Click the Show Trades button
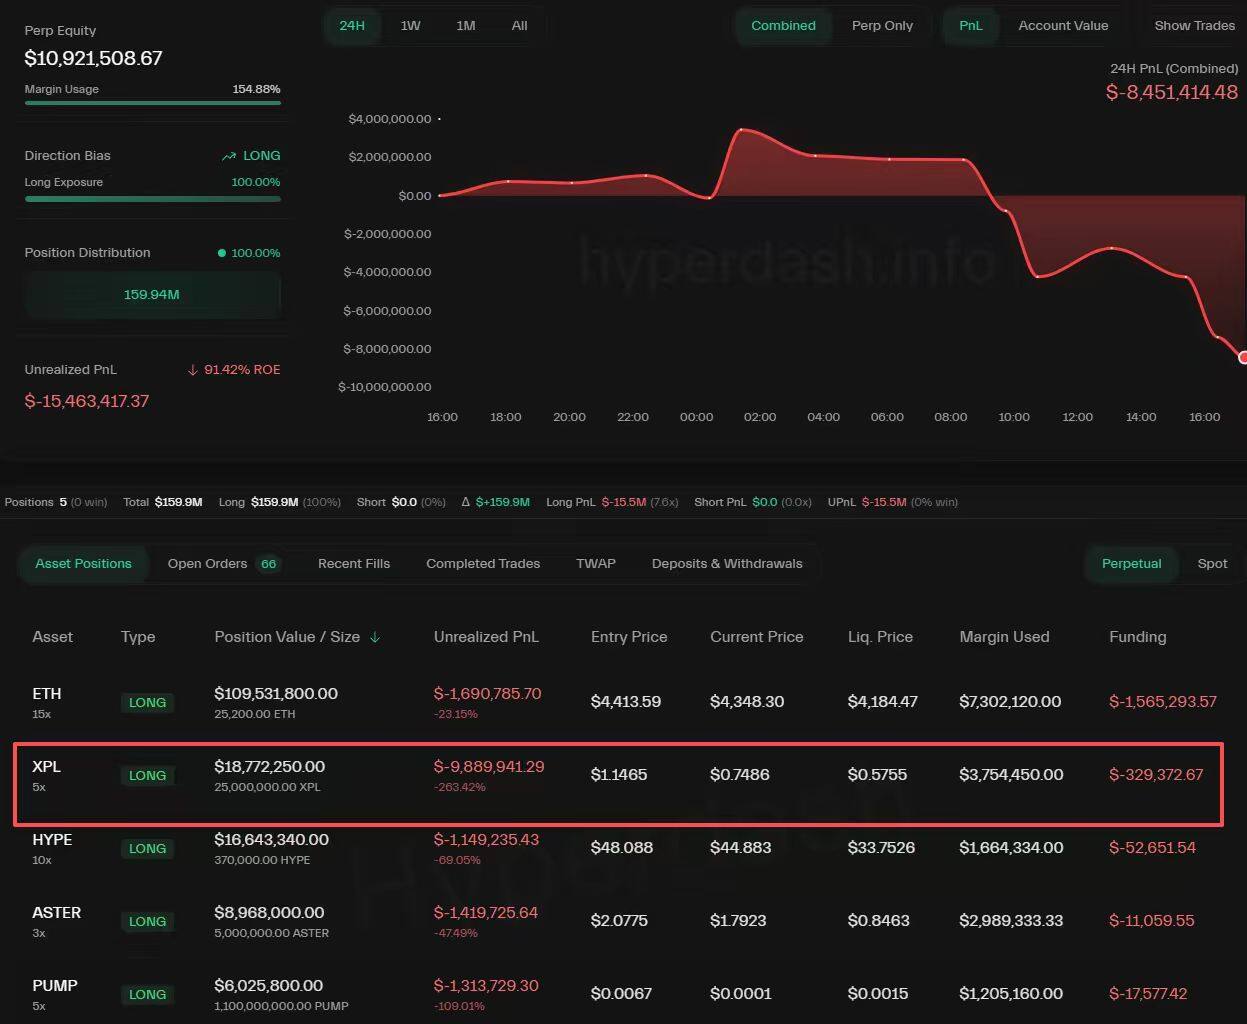Screen dimensions: 1247x1024 pyautogui.click(x=1194, y=26)
